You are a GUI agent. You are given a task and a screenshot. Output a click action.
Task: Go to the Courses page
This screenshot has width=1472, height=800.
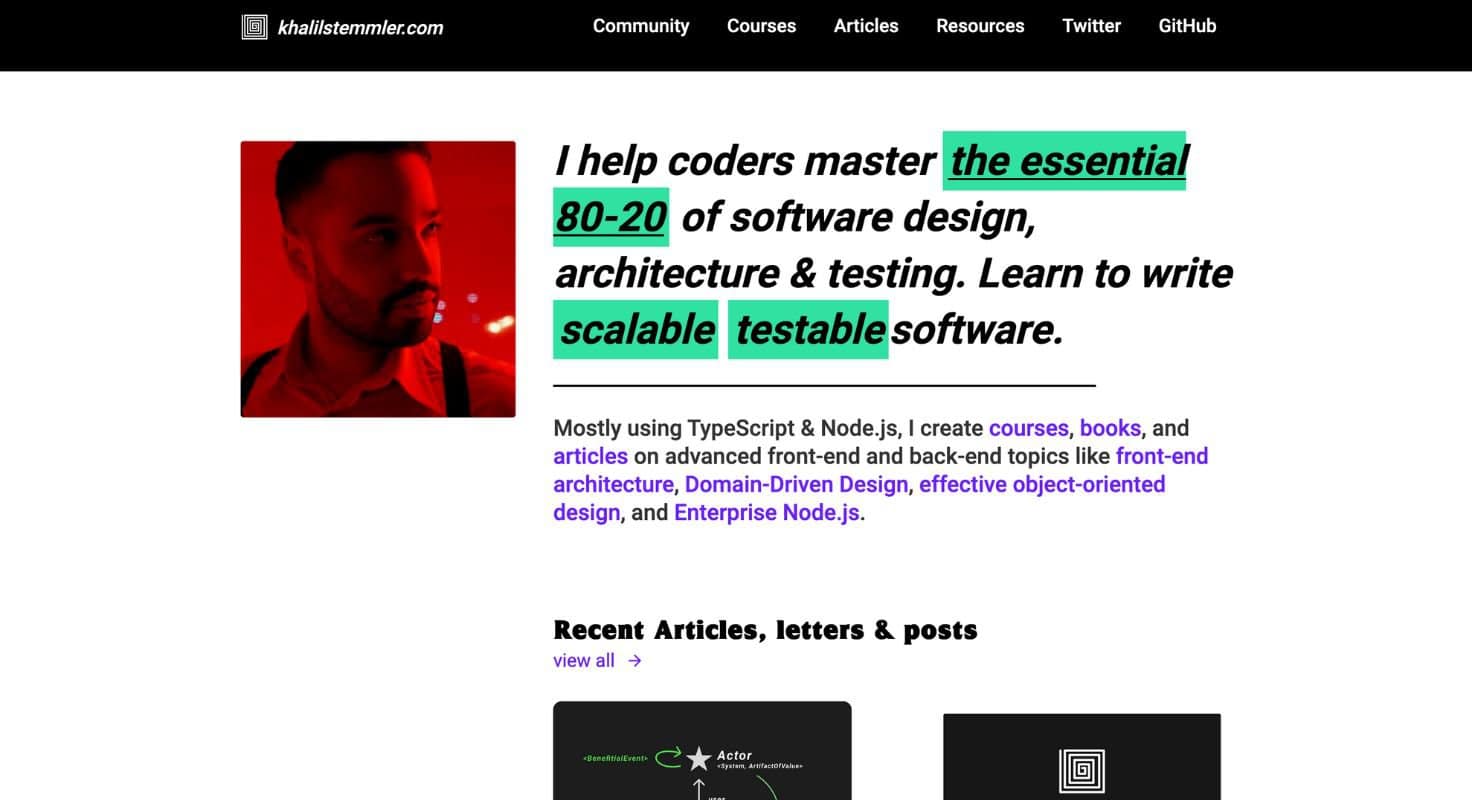pos(761,26)
